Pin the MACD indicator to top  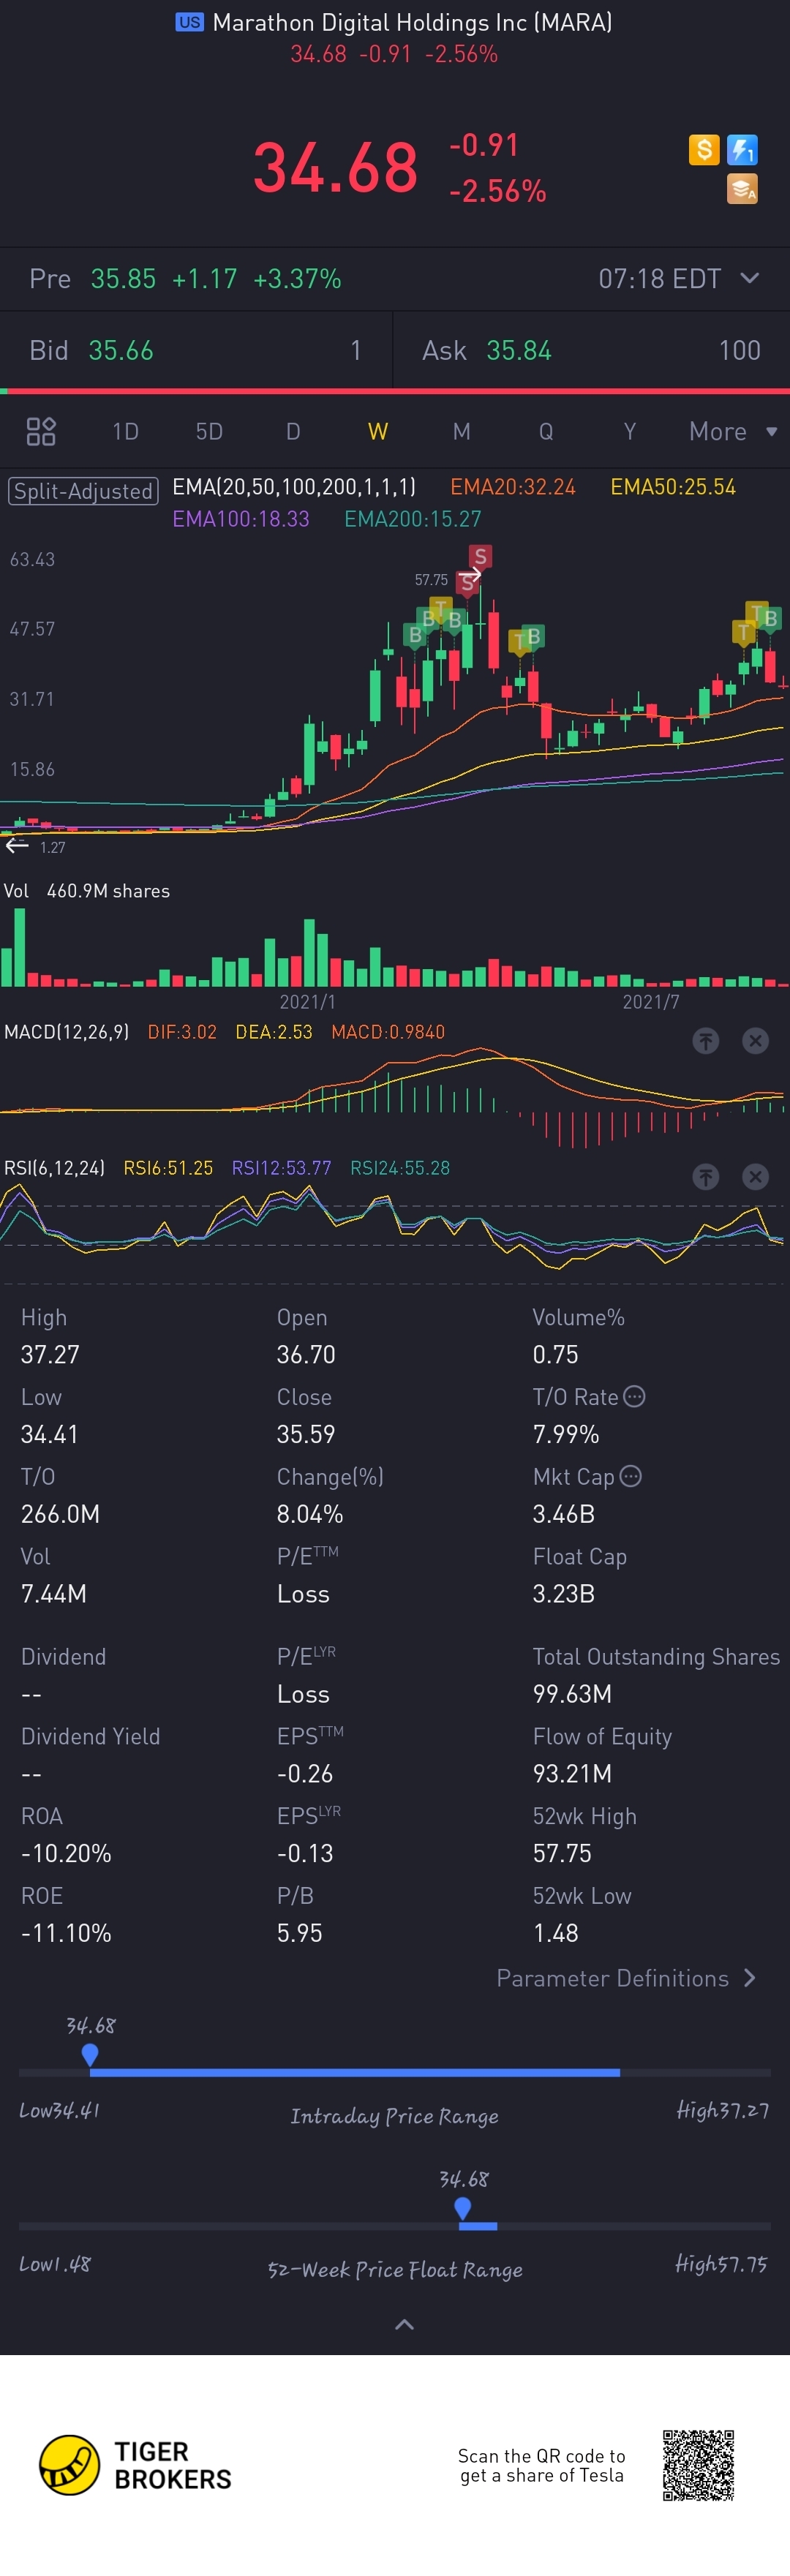click(x=706, y=1041)
